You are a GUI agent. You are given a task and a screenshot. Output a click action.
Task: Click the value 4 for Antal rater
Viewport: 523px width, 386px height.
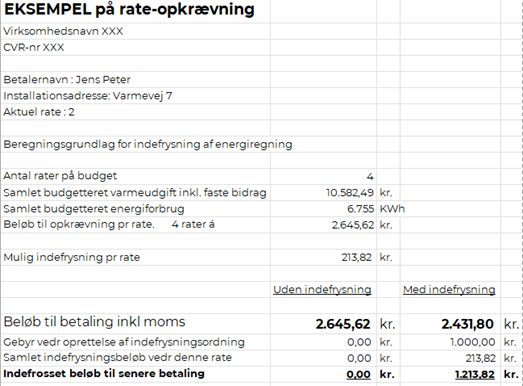370,176
